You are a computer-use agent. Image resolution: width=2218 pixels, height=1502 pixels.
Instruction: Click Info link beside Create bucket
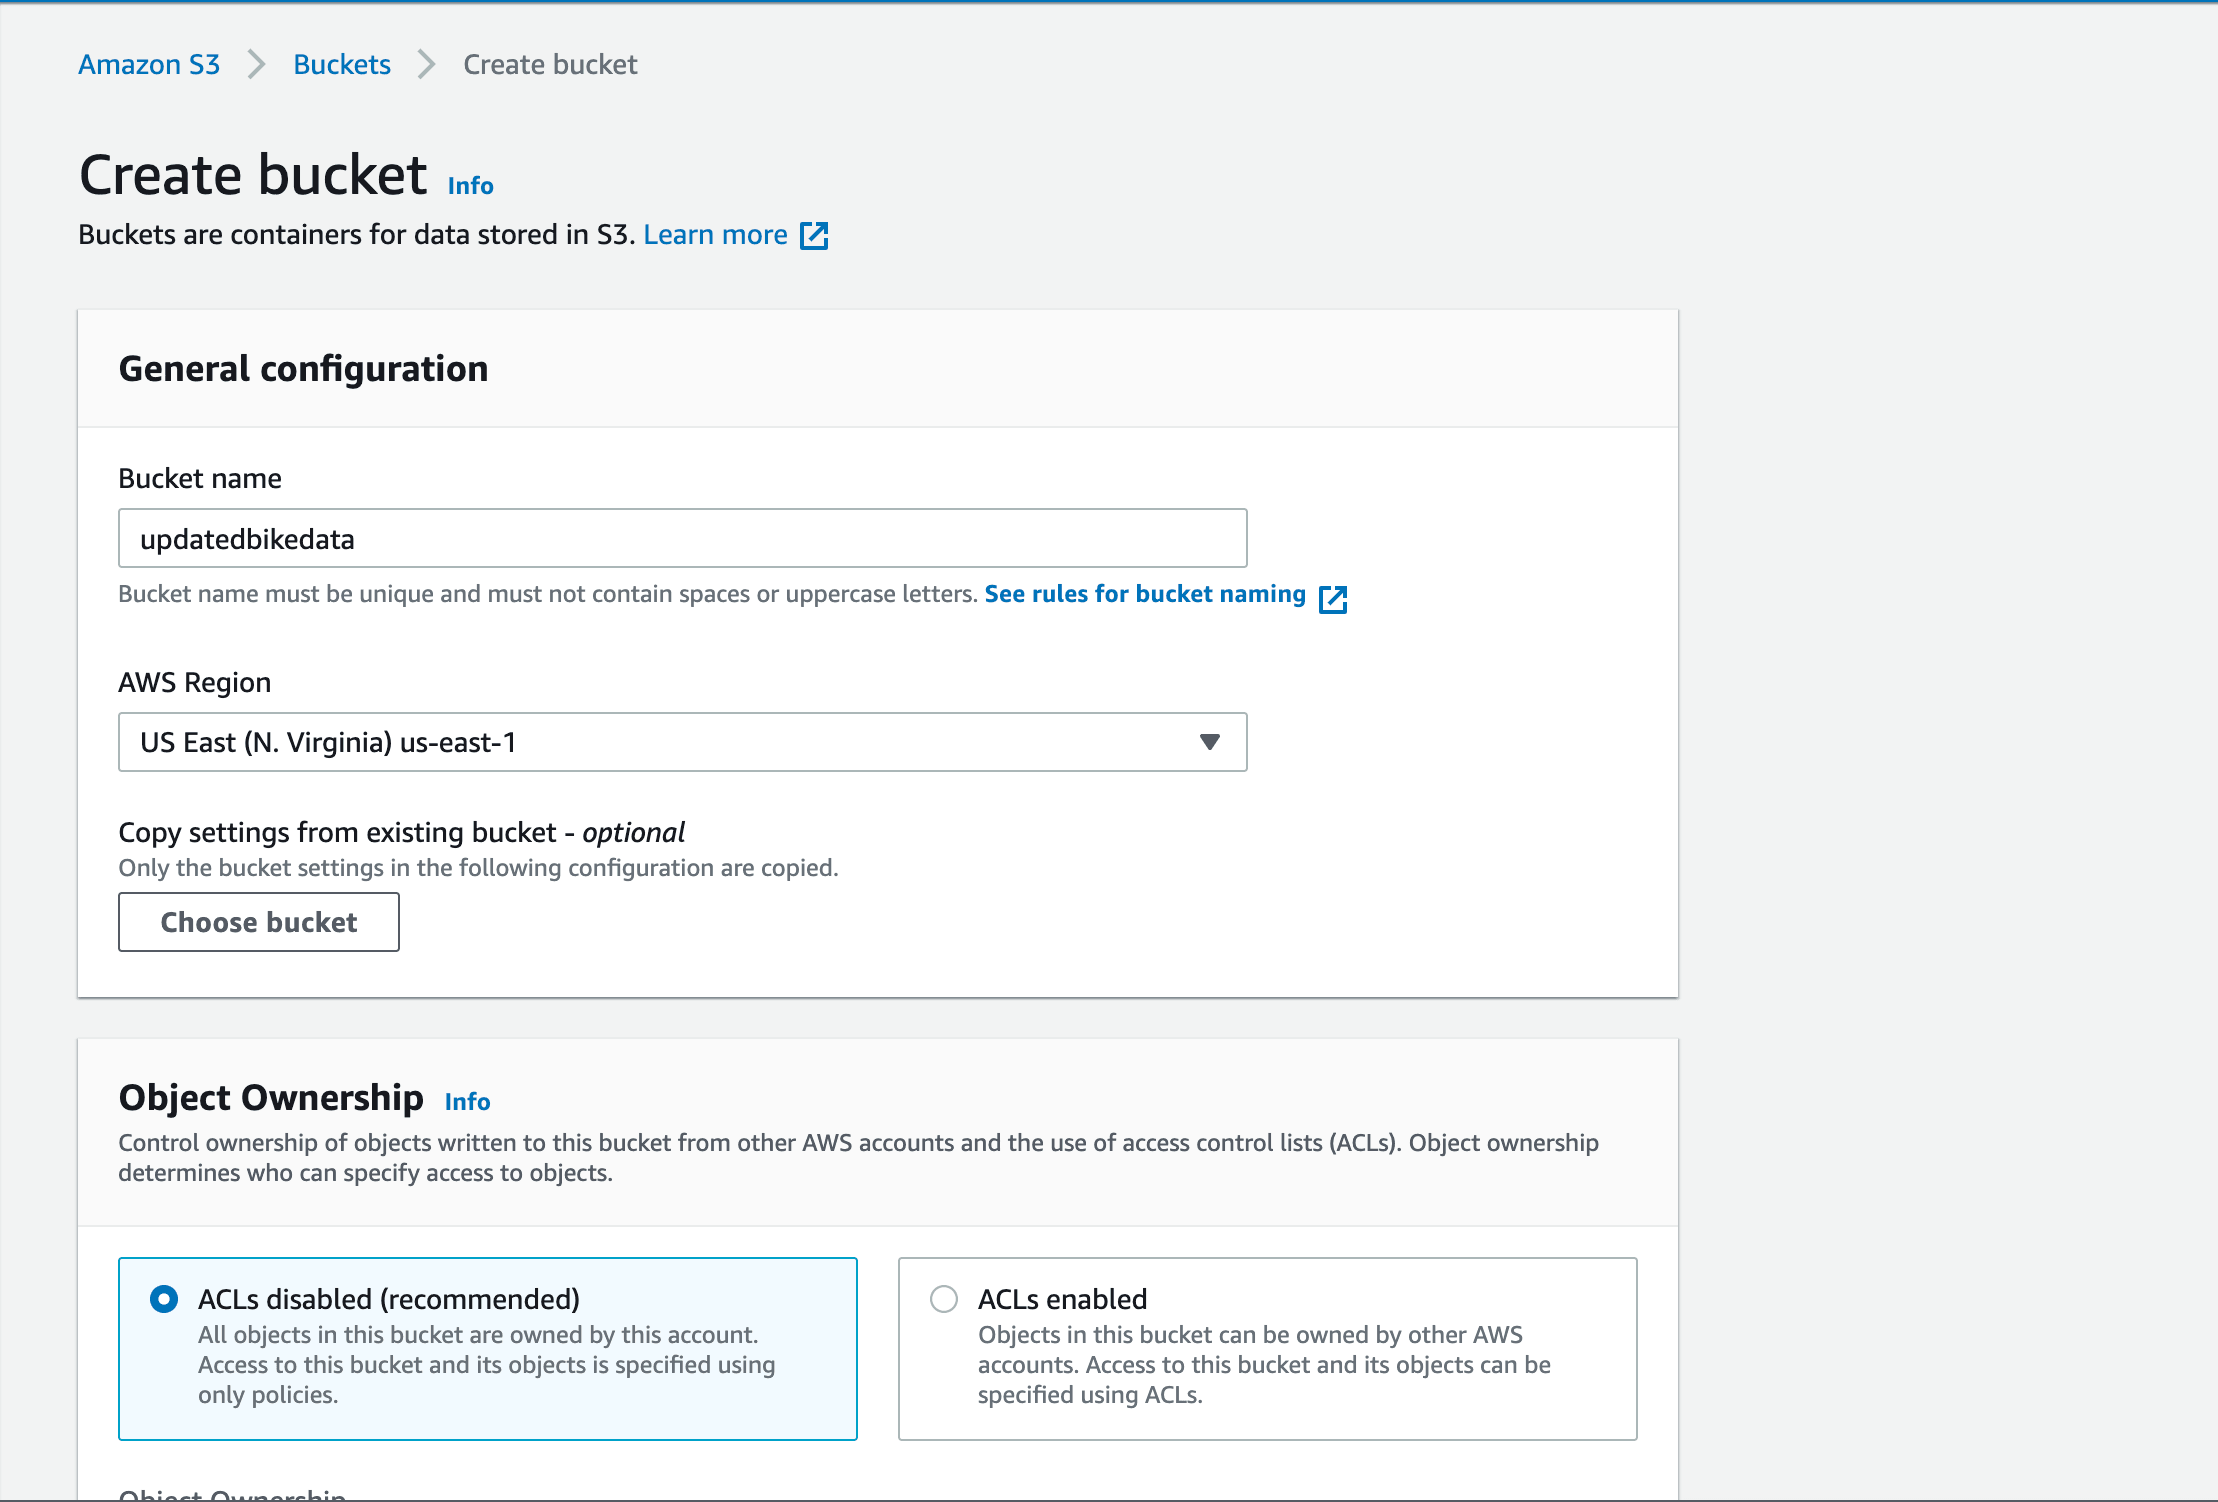coord(471,186)
